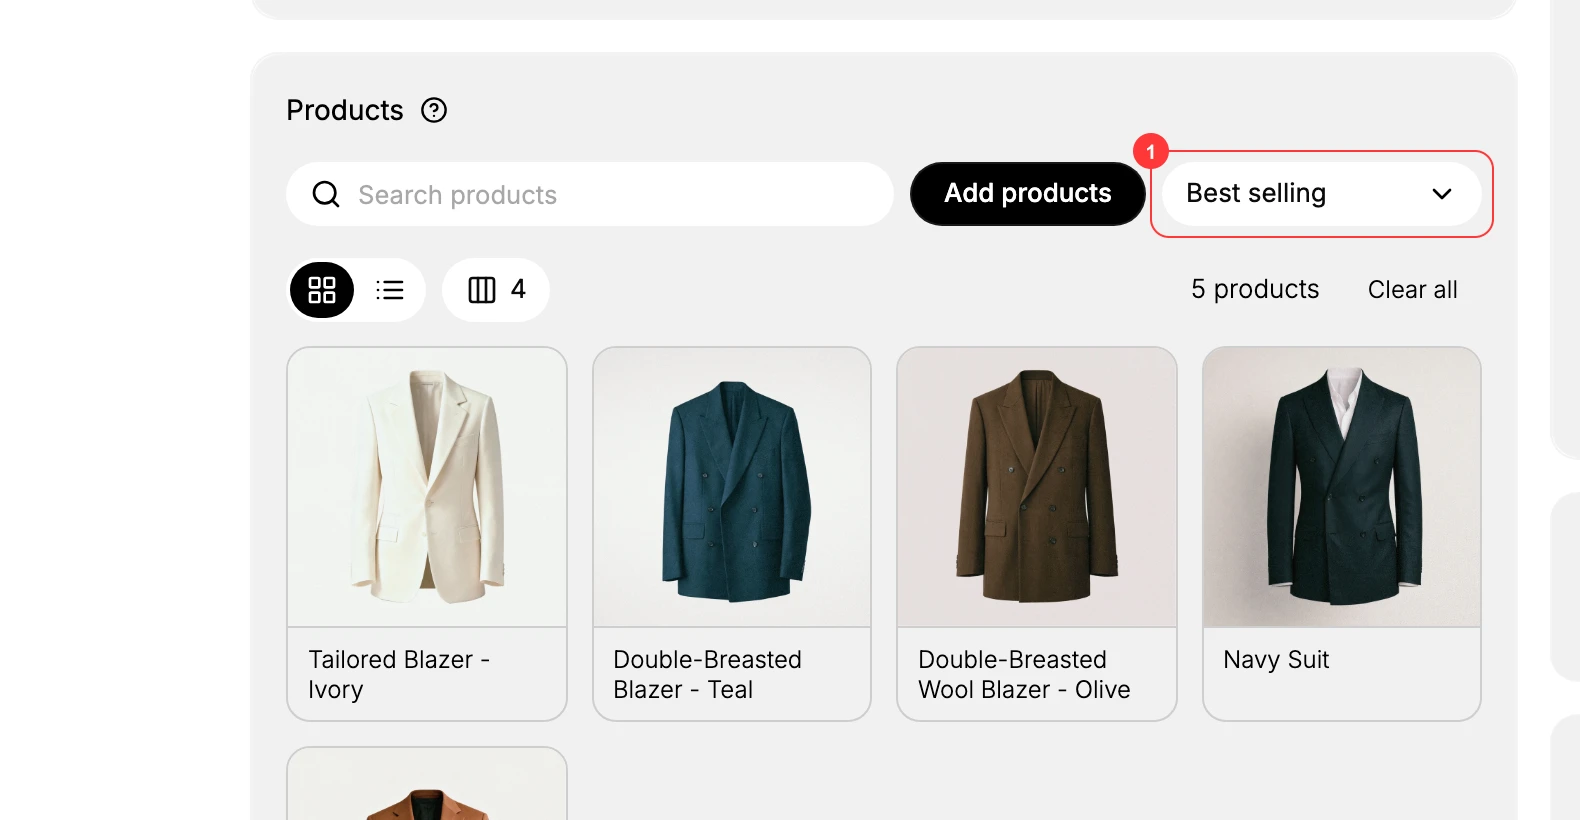Change column count, currently 4

pyautogui.click(x=496, y=290)
